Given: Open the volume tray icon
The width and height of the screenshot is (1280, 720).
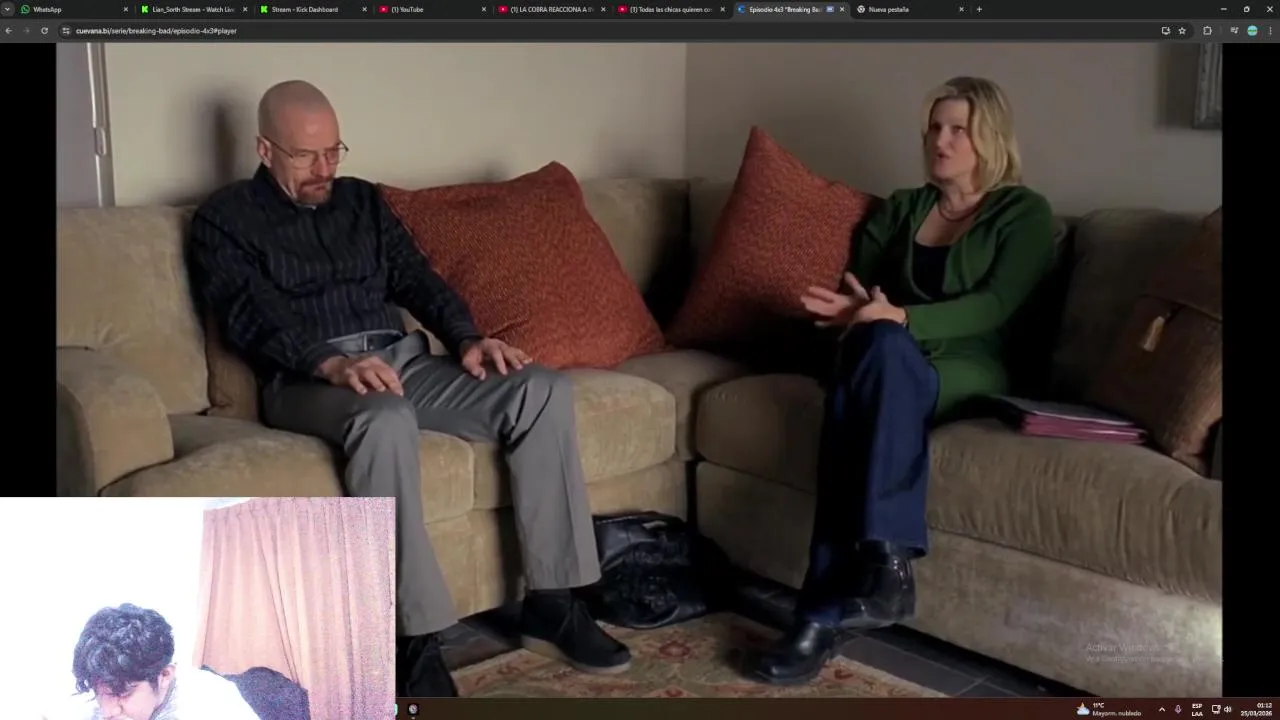Looking at the screenshot, I should coord(1228,709).
